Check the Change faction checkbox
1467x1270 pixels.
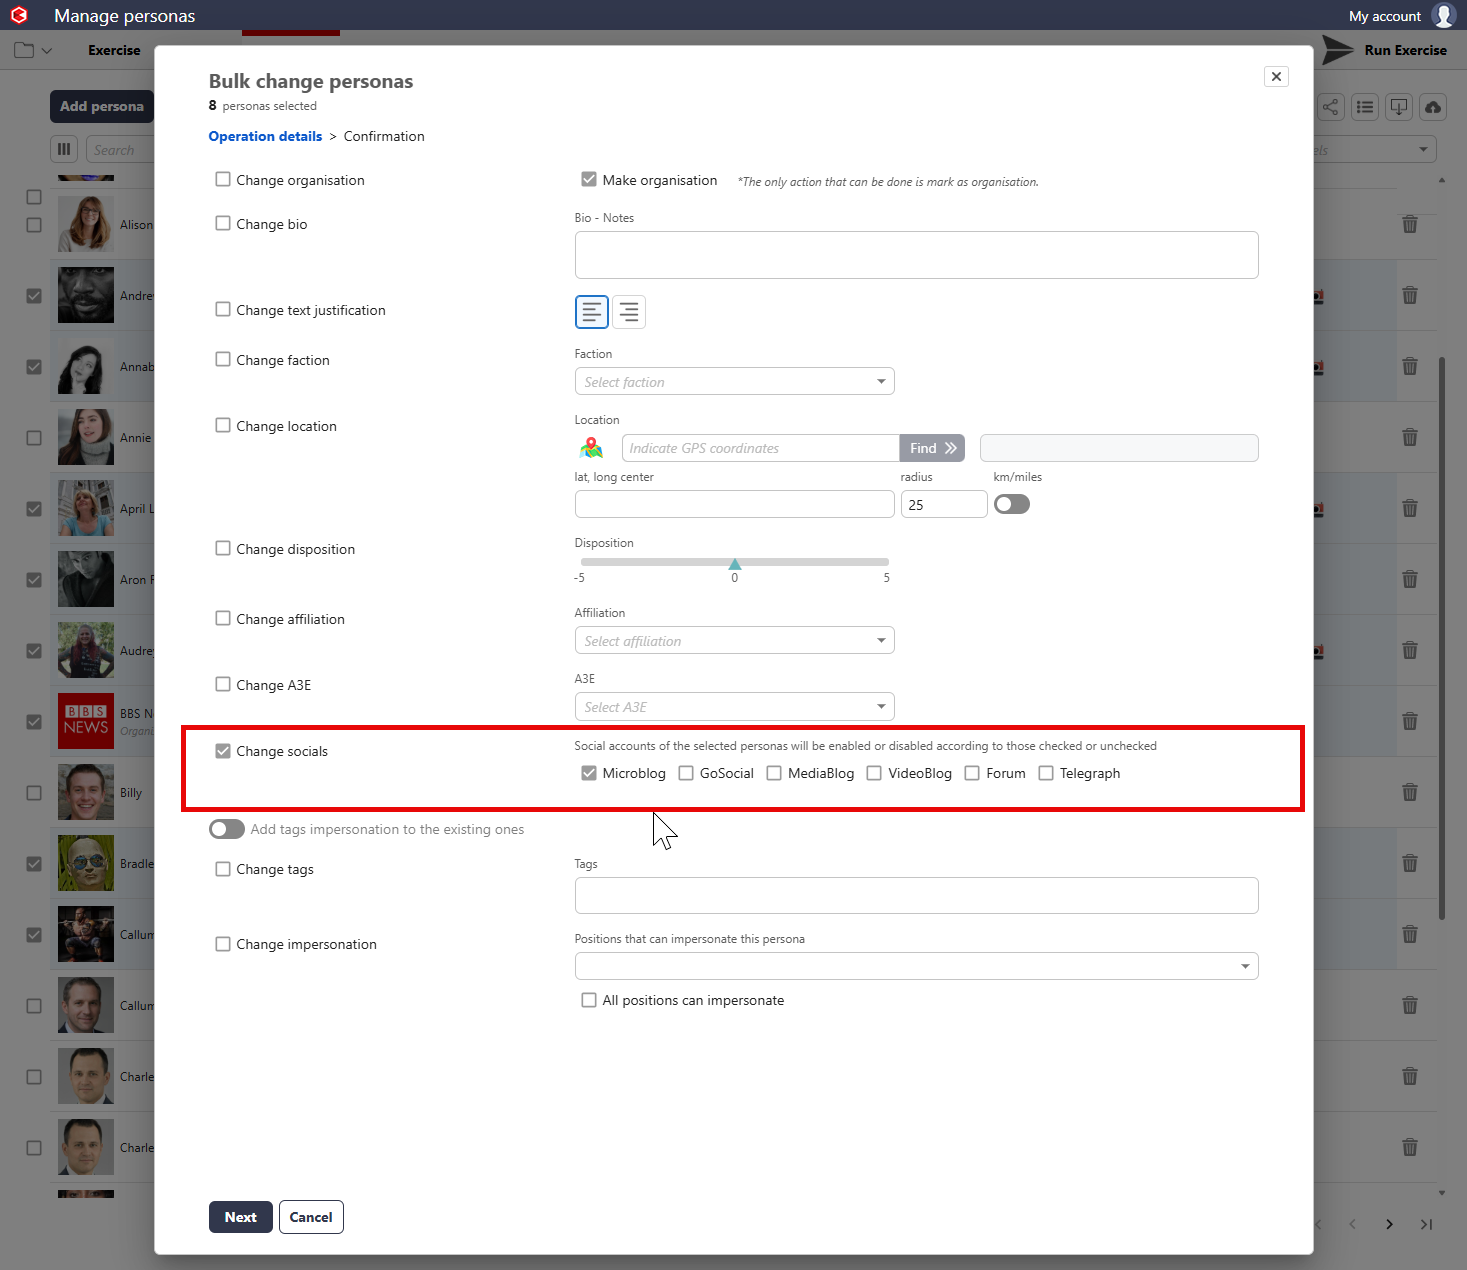pos(223,360)
